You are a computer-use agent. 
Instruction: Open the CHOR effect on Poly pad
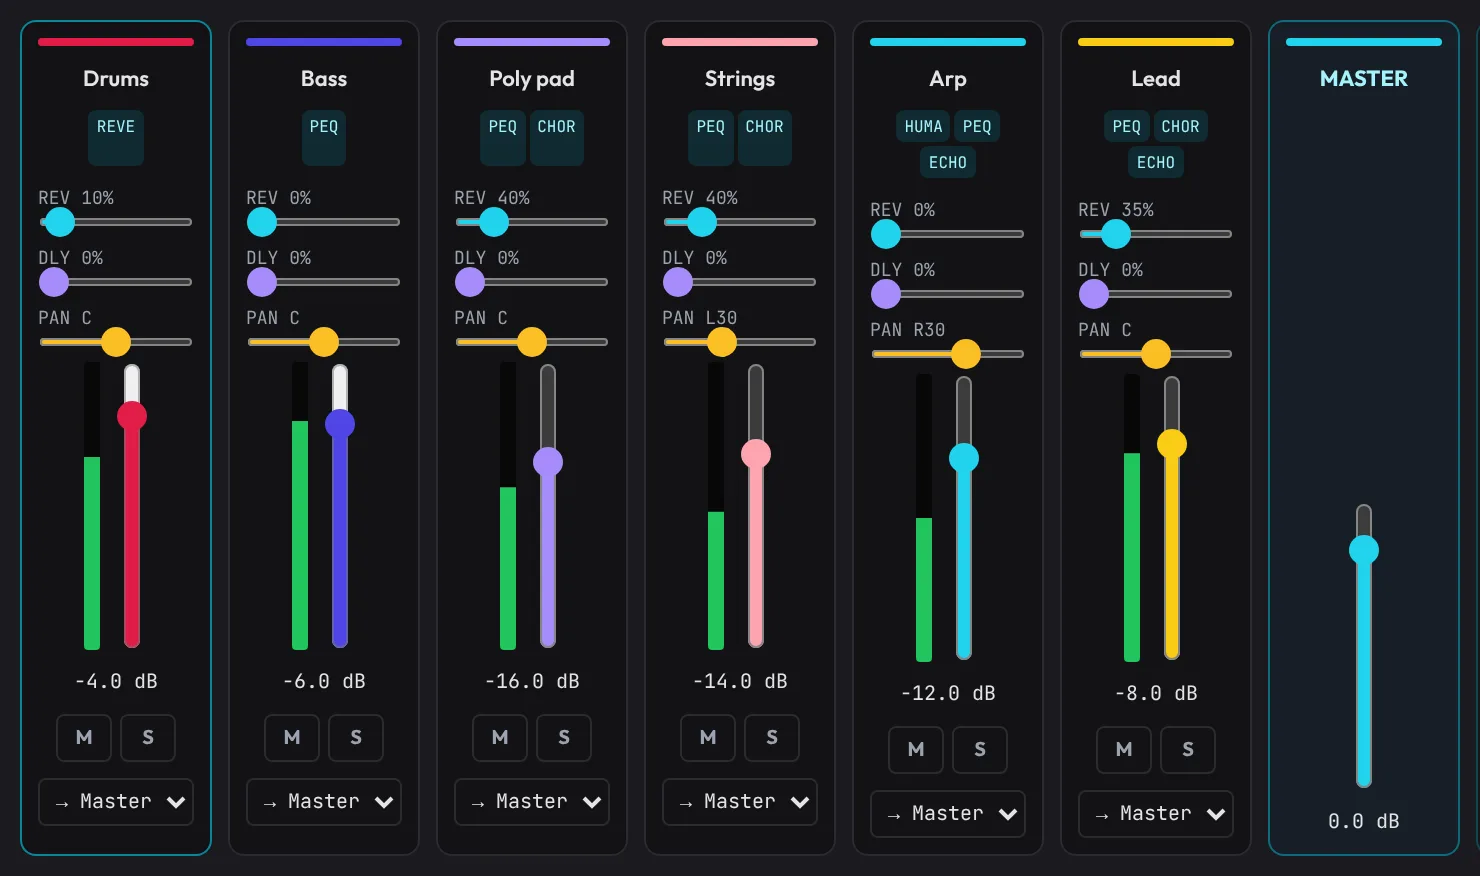click(x=557, y=138)
